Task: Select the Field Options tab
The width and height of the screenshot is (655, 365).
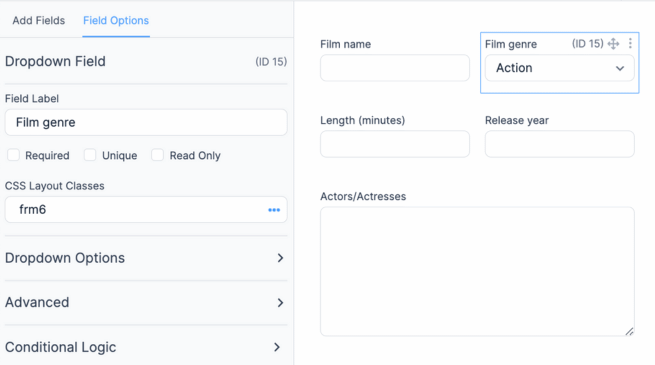Action: pyautogui.click(x=116, y=20)
